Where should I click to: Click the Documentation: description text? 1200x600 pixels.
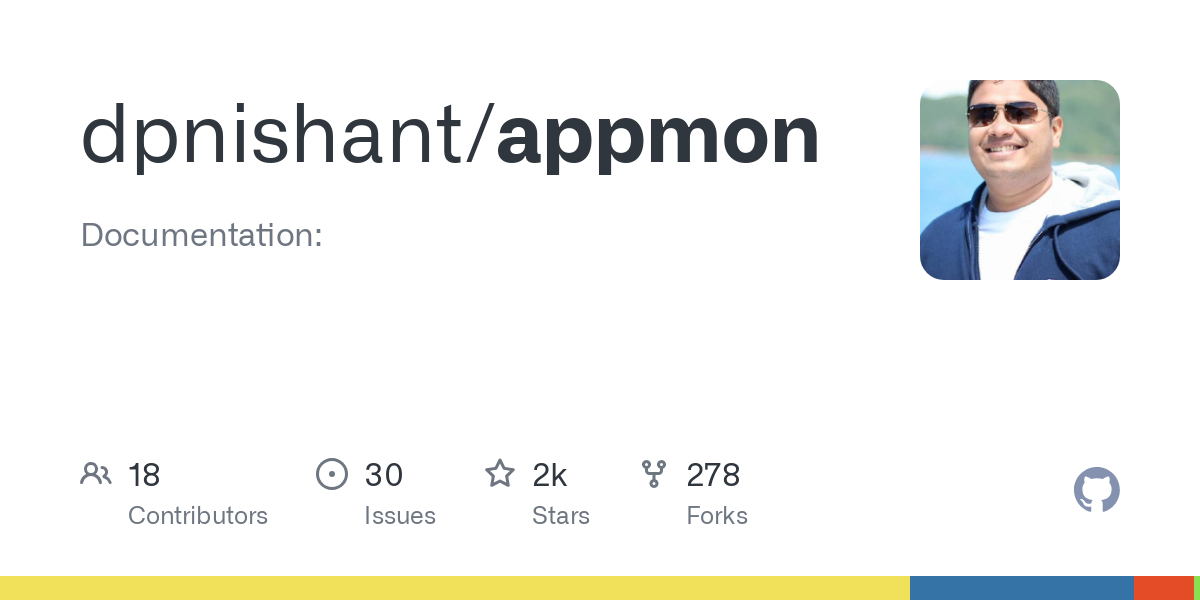[x=201, y=236]
